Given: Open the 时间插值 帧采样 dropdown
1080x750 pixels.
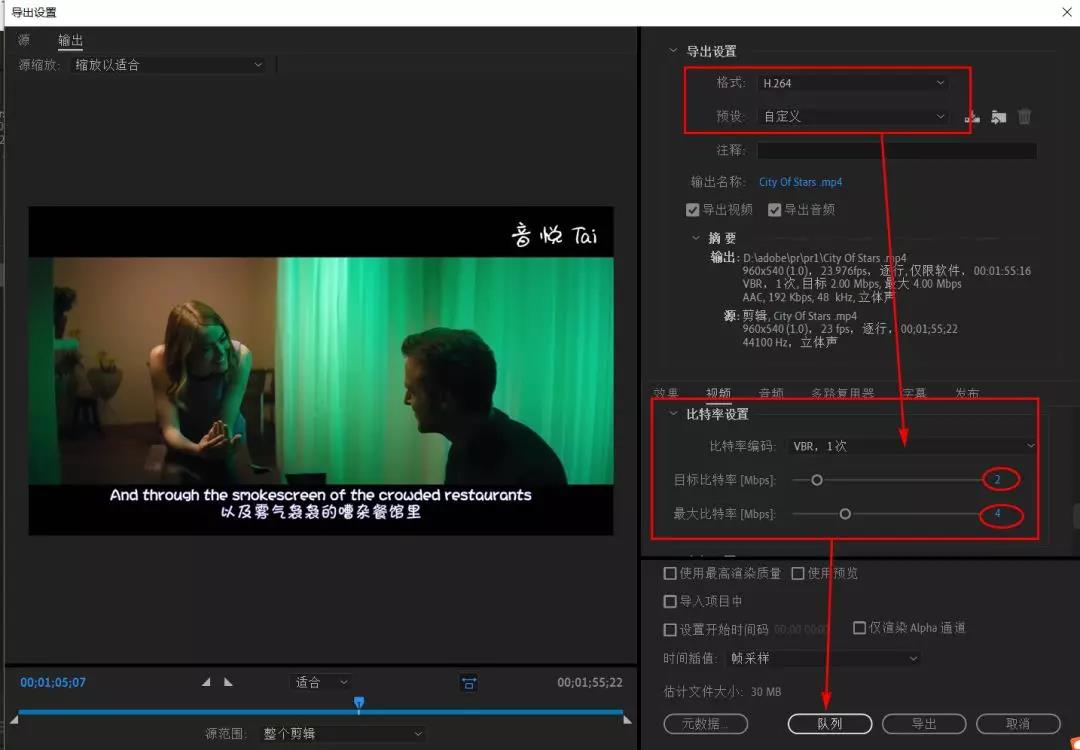Looking at the screenshot, I should point(823,658).
